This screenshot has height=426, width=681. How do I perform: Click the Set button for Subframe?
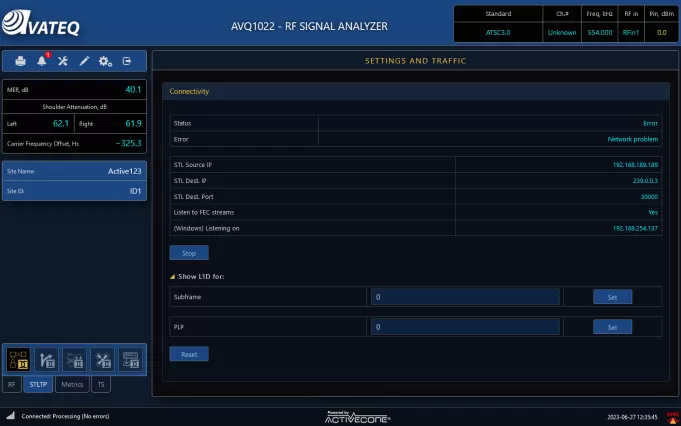(x=612, y=297)
